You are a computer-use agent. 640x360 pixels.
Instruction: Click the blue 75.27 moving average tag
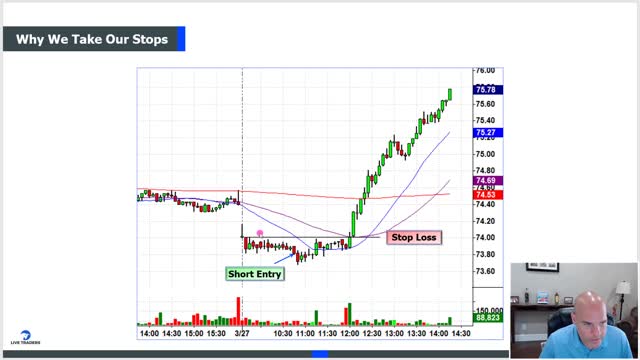click(488, 133)
